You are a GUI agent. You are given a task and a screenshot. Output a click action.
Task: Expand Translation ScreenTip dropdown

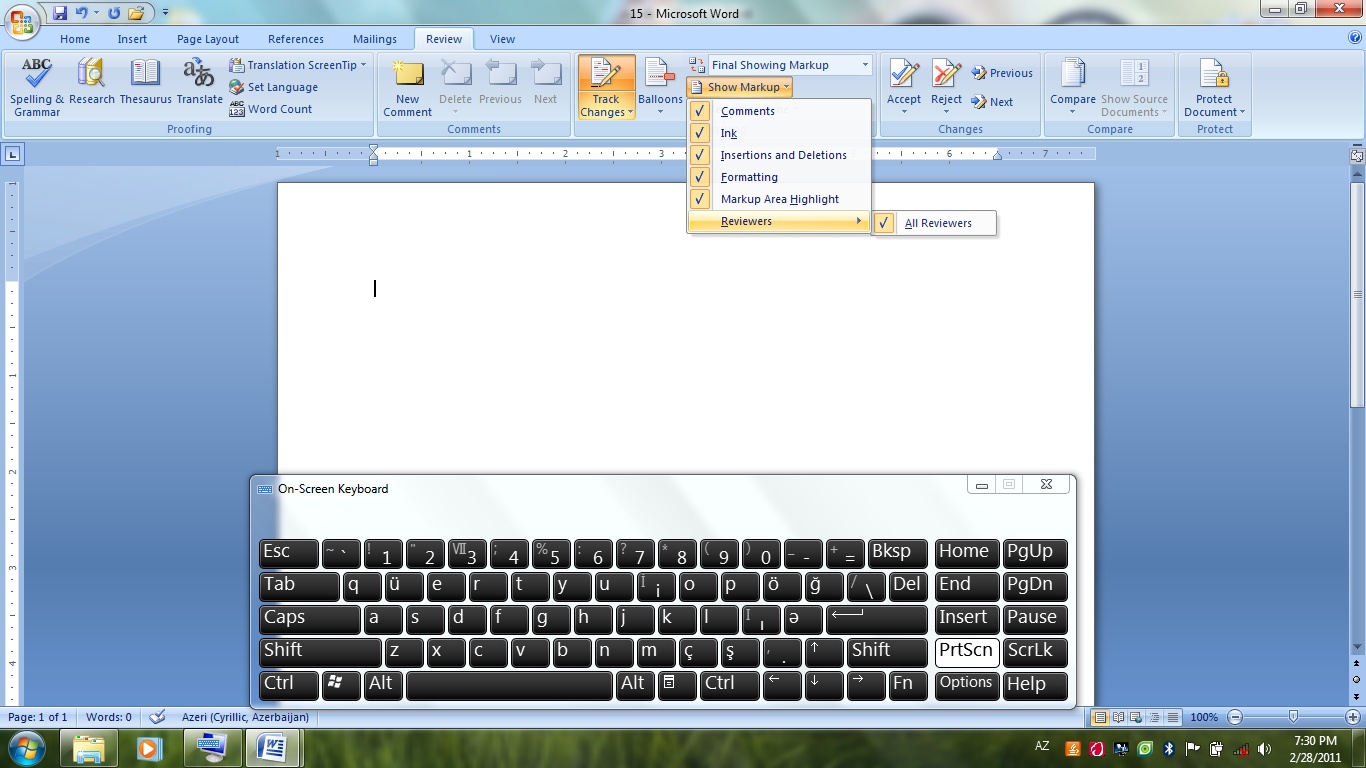363,65
